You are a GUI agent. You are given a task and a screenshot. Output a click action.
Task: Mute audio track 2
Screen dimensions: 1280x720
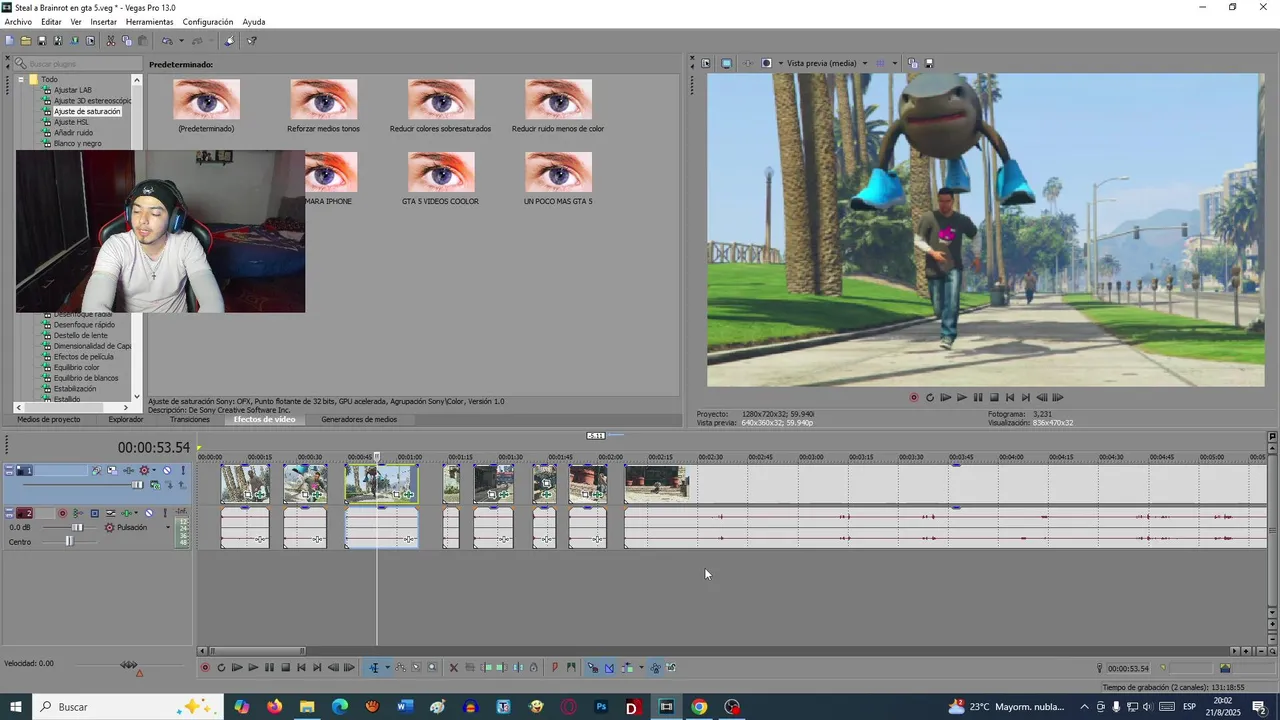click(x=149, y=513)
